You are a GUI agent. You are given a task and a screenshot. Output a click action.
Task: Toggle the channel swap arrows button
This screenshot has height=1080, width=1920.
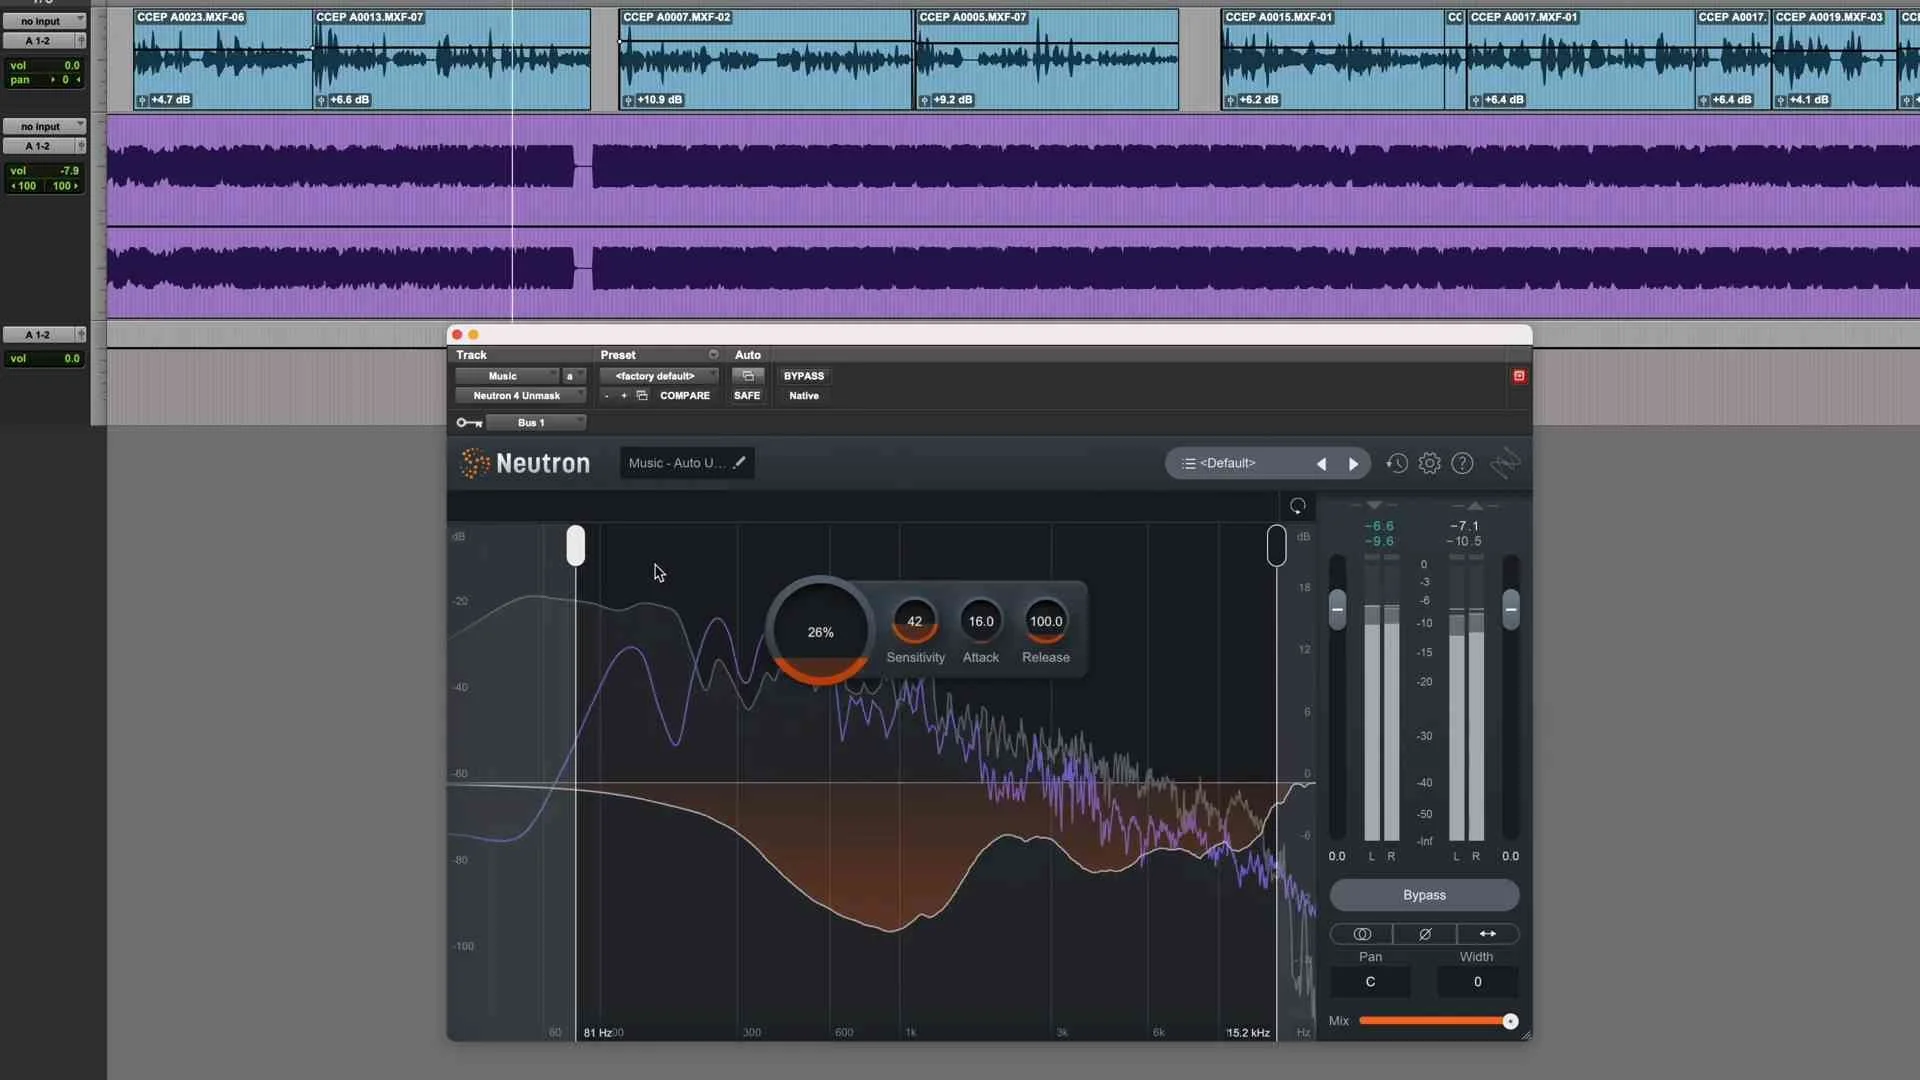pyautogui.click(x=1487, y=934)
